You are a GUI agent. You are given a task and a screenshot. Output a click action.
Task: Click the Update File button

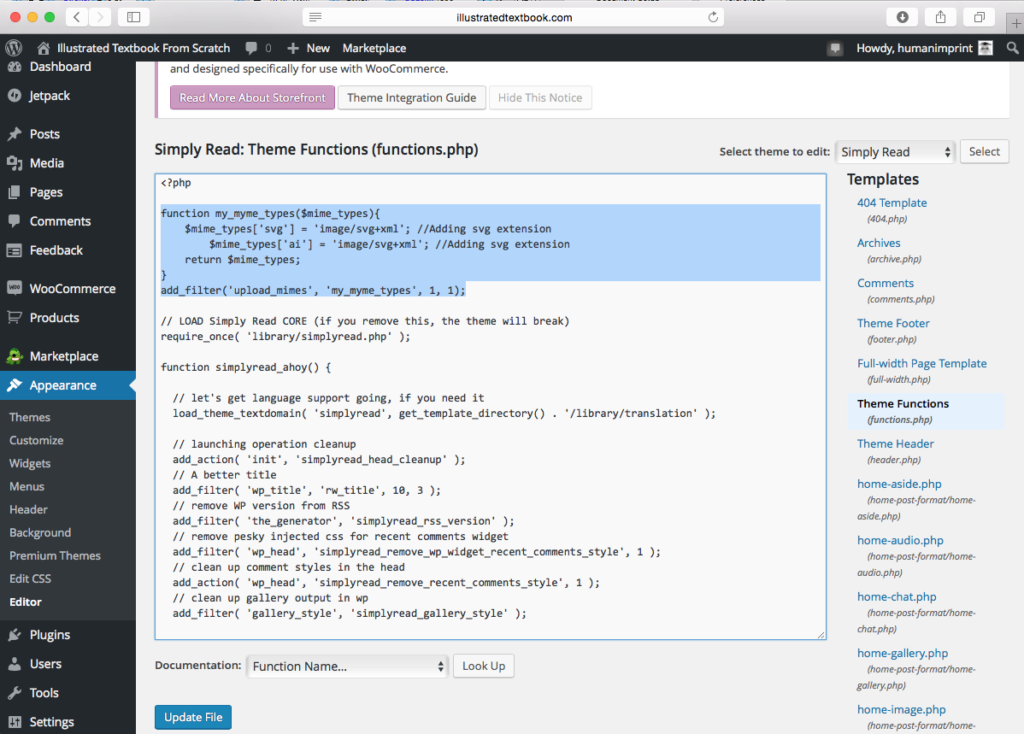pos(192,717)
